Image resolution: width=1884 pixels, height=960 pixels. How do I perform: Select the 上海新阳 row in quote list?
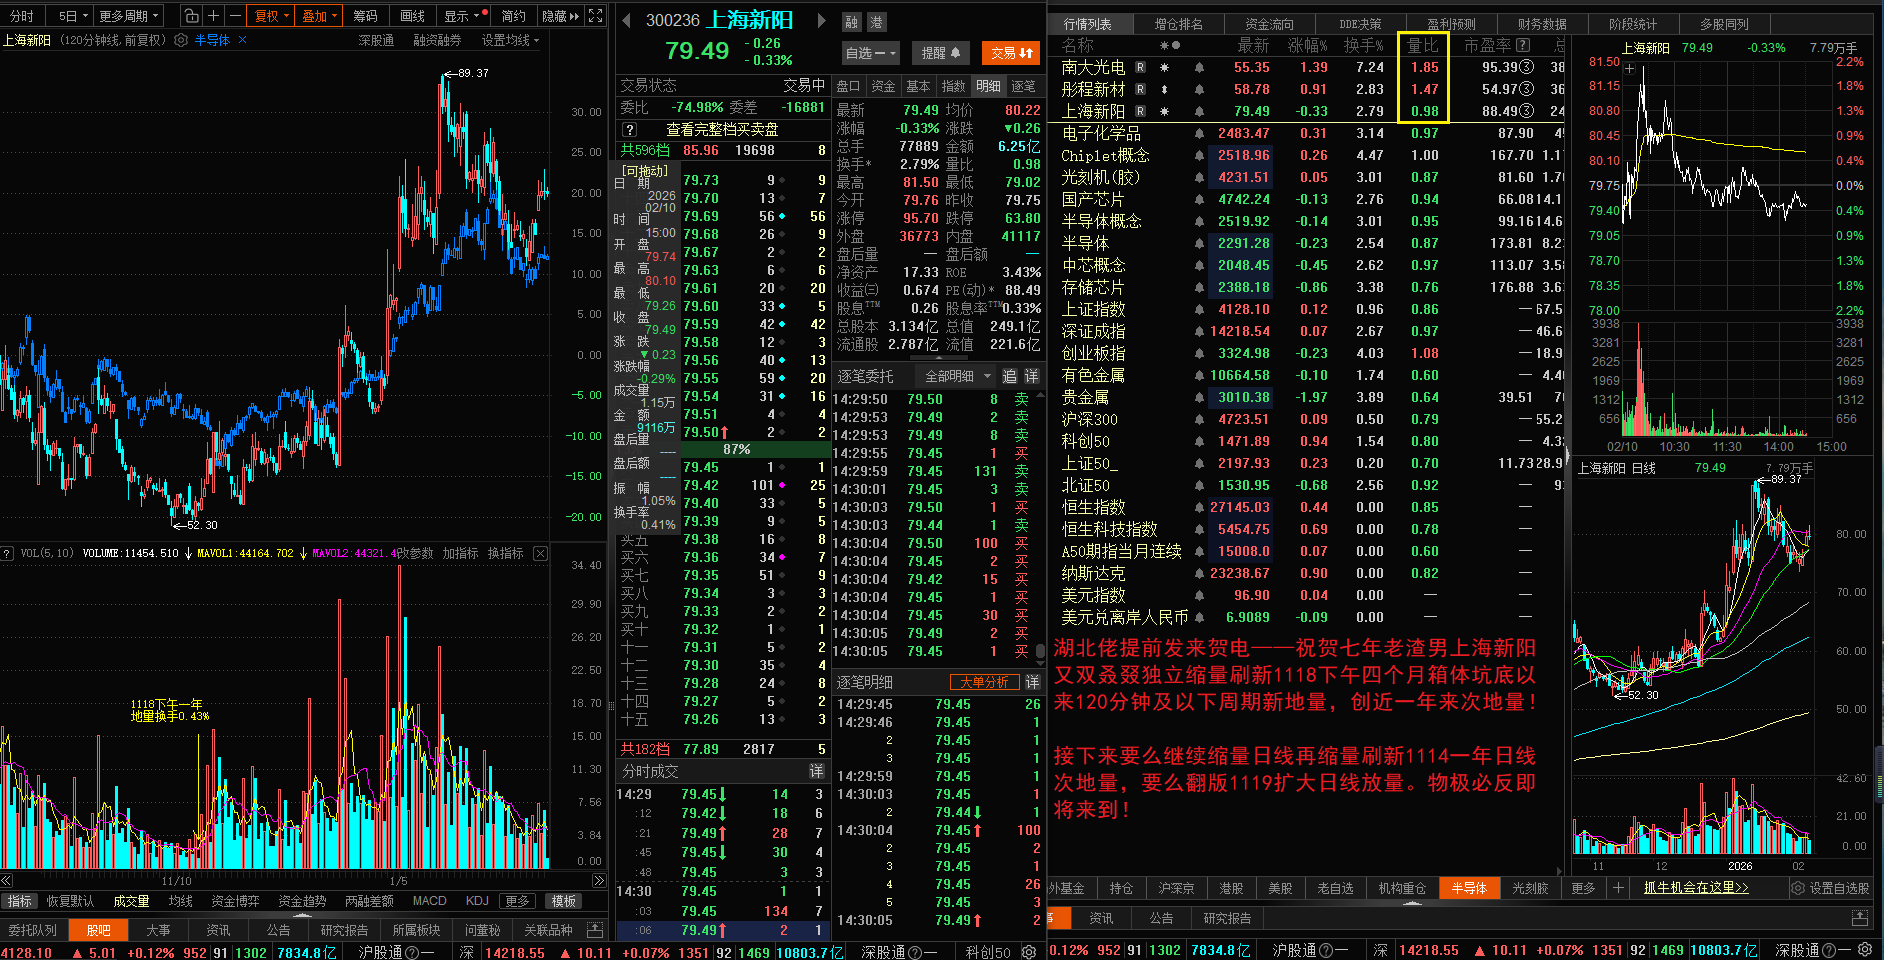point(1308,111)
